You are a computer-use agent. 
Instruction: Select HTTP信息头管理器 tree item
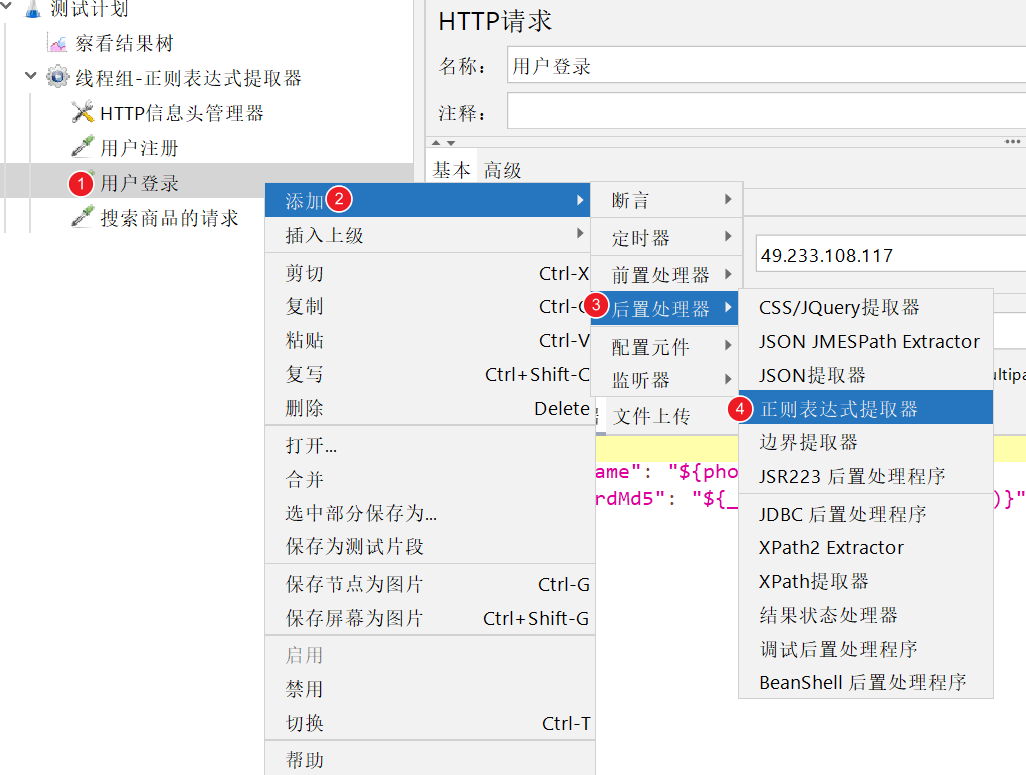(181, 113)
